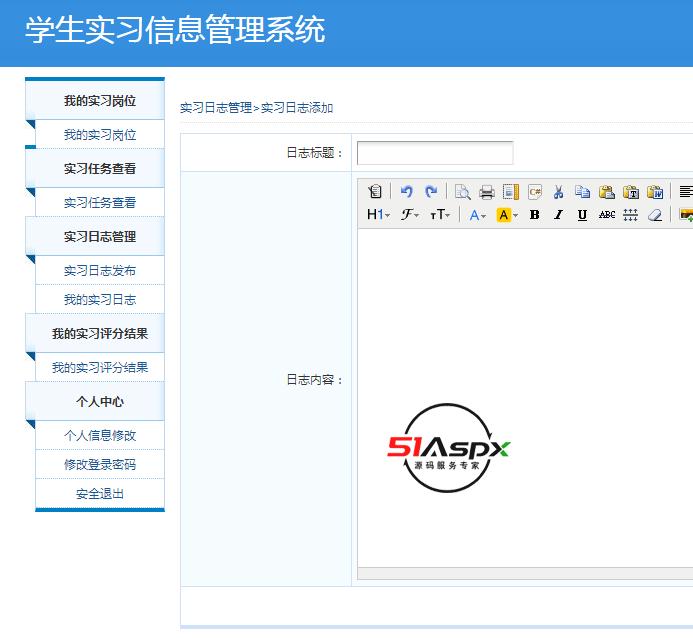693x638 pixels.
Task: Open the text color (A) dropdown
Action: (477, 215)
